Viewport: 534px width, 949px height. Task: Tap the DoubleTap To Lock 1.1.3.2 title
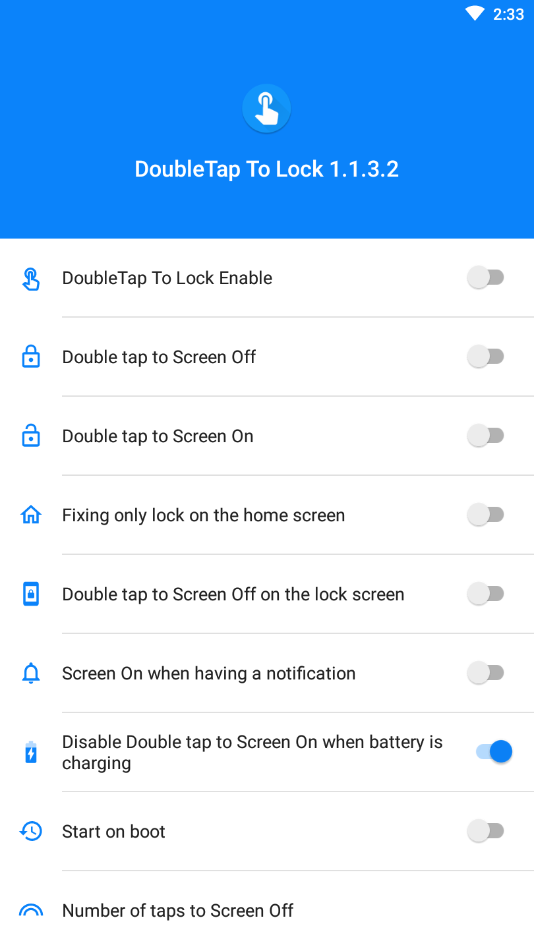coord(266,169)
